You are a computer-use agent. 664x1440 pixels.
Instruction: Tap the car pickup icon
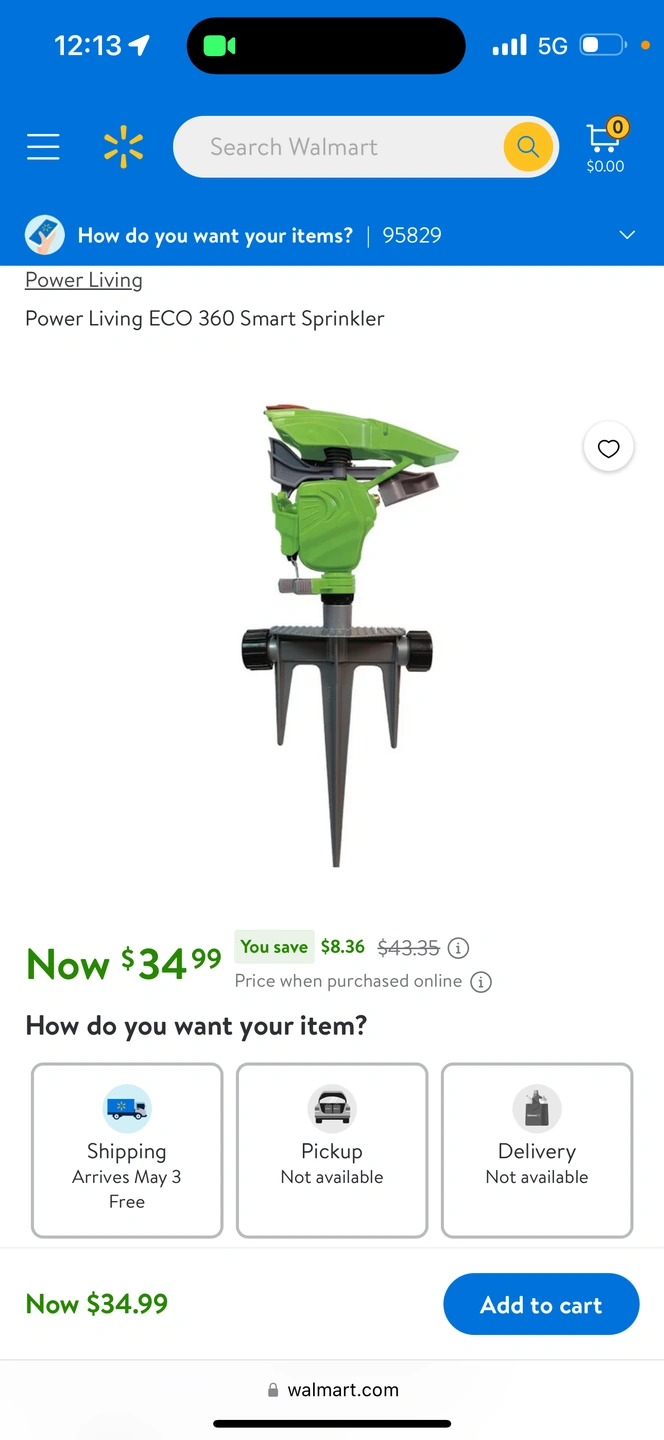pos(332,1108)
